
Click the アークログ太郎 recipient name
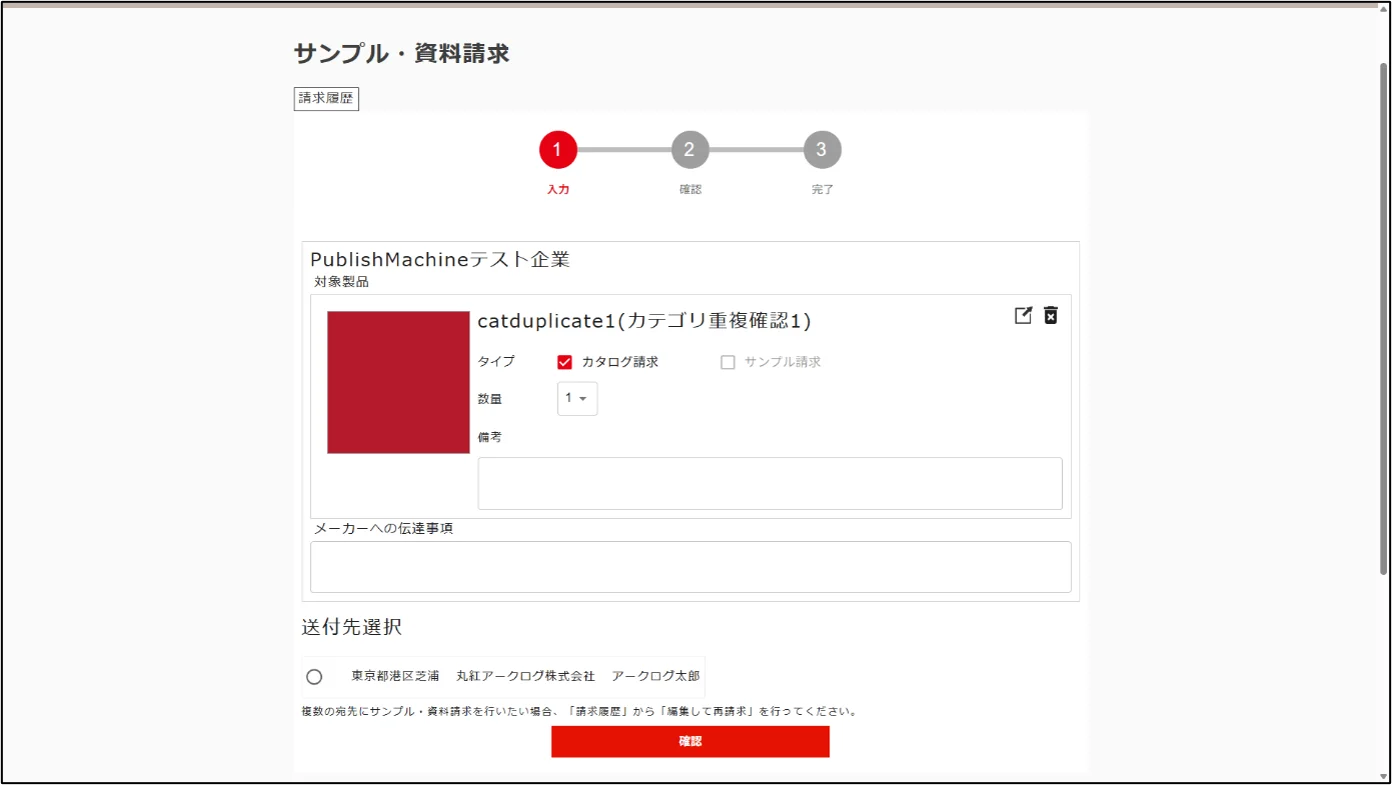coord(656,676)
